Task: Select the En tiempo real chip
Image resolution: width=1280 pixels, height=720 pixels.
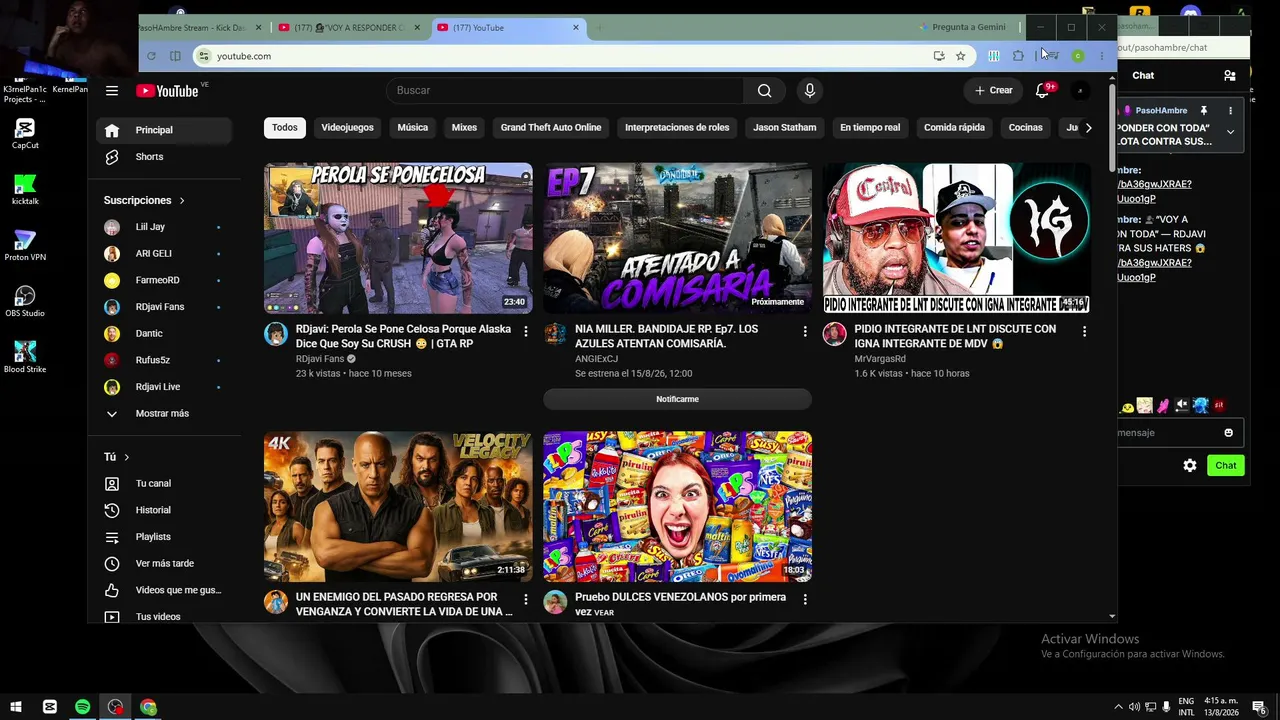Action: [870, 128]
